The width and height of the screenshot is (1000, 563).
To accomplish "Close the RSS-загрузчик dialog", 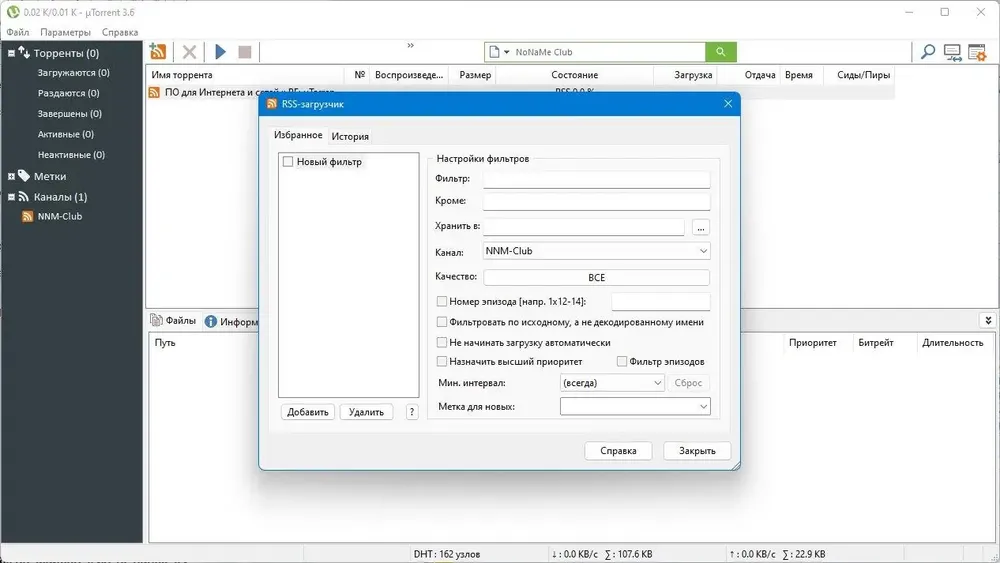I will (728, 103).
